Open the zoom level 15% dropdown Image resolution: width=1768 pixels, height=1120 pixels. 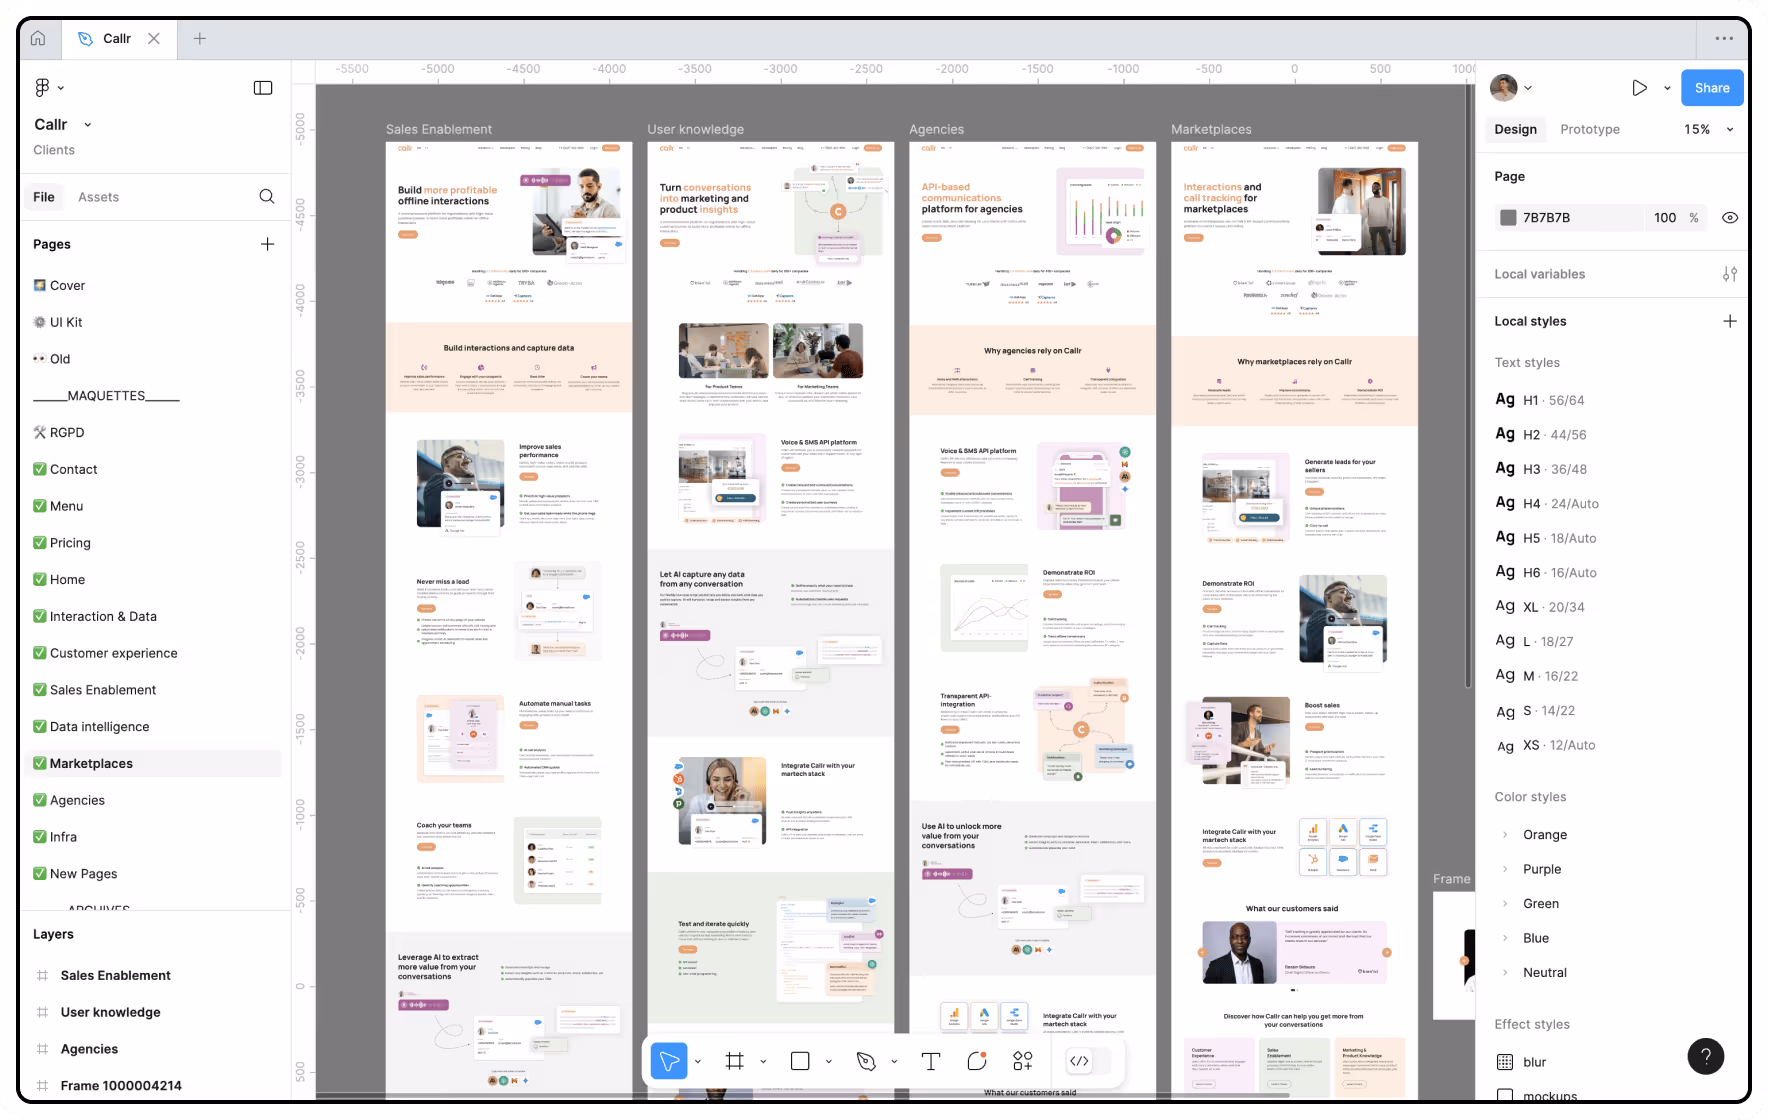[1709, 129]
